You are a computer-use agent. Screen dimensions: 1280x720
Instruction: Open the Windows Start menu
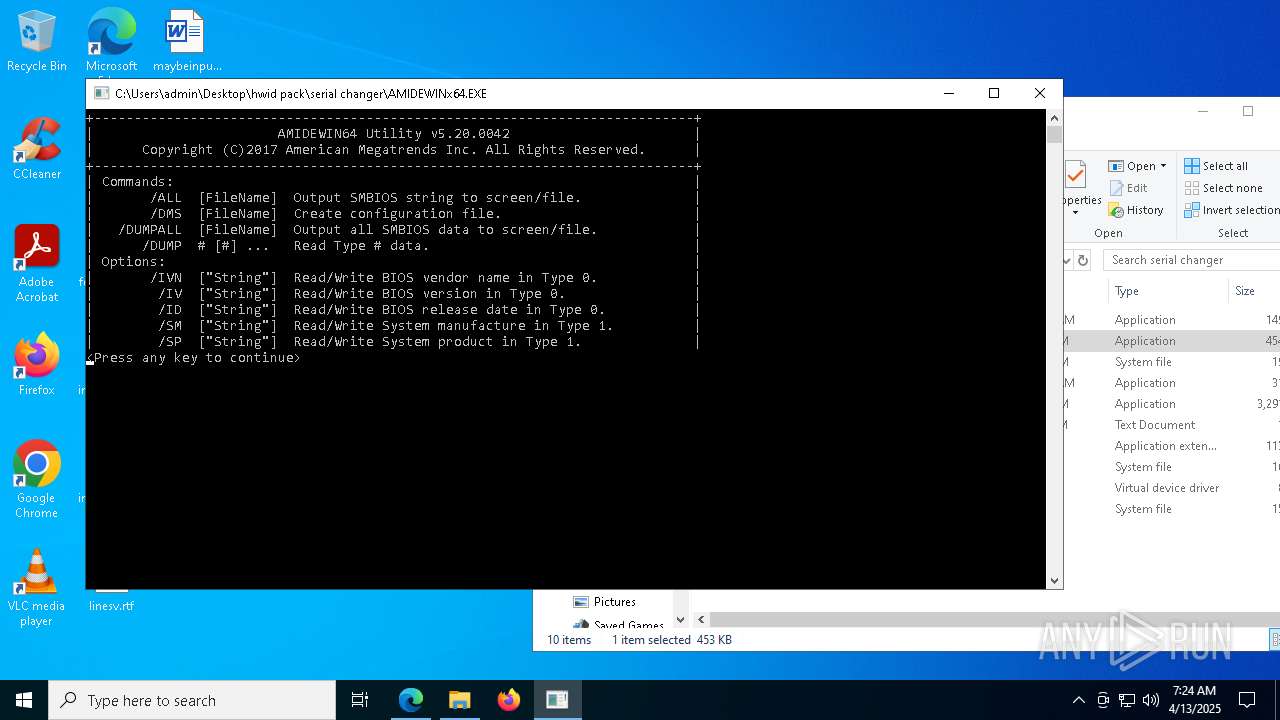pyautogui.click(x=24, y=700)
